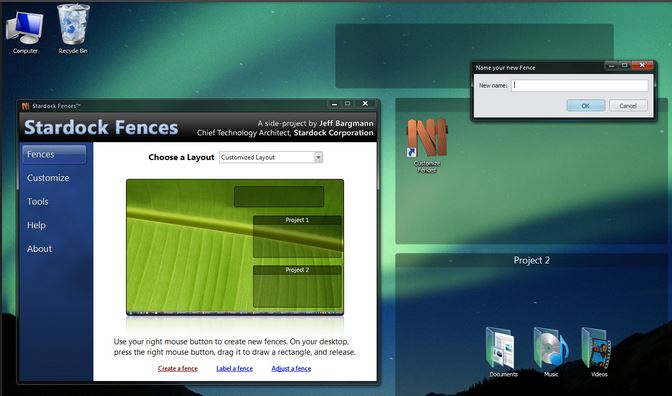
Task: Open the Videos folder icon
Action: (x=599, y=352)
